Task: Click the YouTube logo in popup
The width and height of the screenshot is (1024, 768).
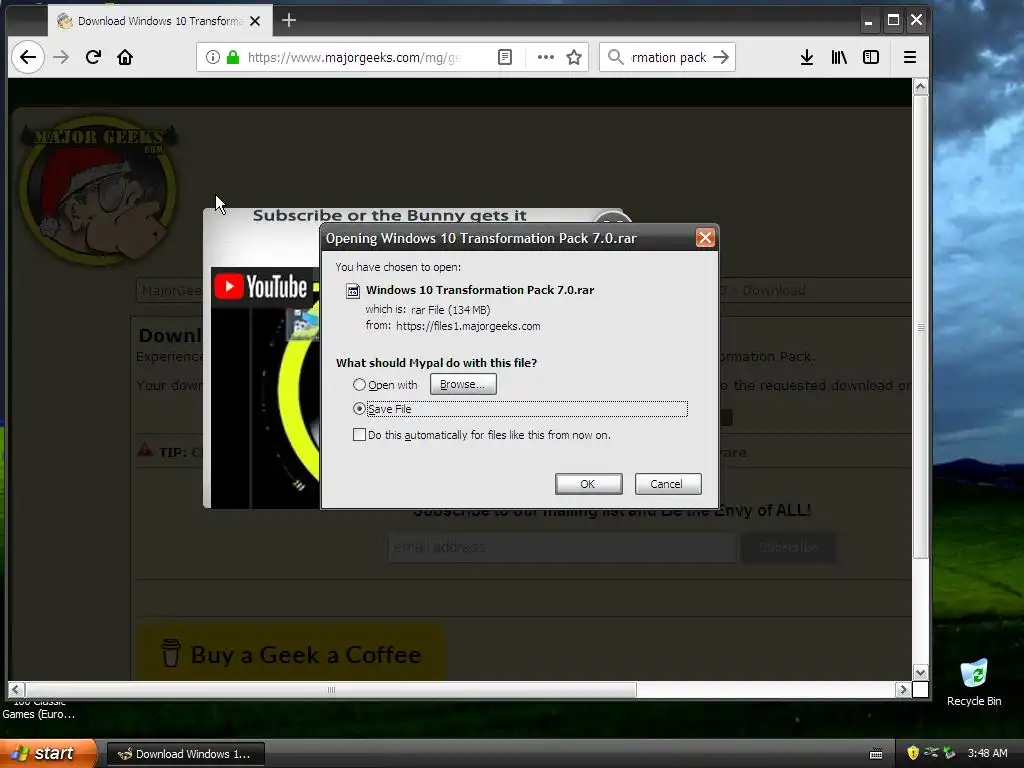Action: click(x=261, y=287)
